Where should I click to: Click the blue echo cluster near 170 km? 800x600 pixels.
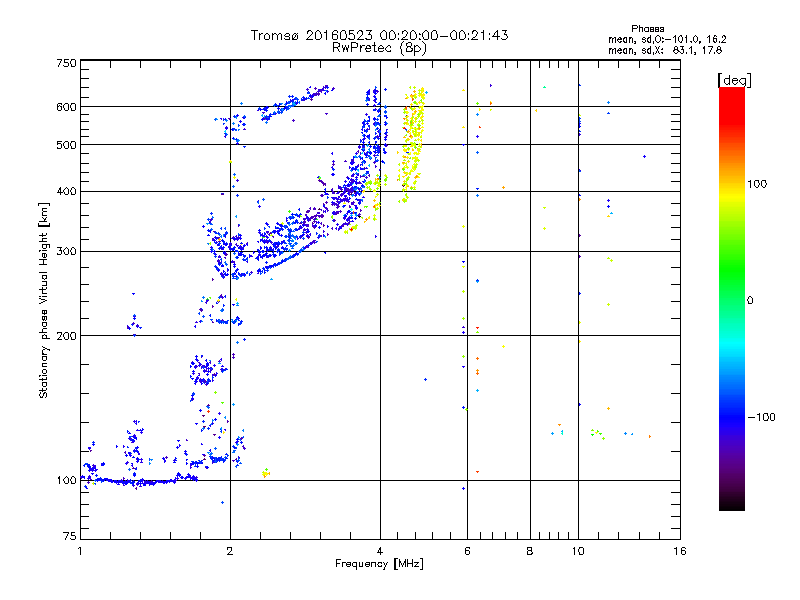207,370
